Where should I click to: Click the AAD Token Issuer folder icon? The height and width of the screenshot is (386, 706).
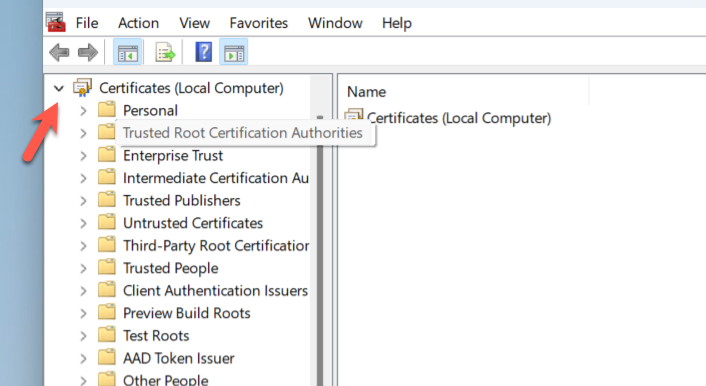(x=107, y=357)
